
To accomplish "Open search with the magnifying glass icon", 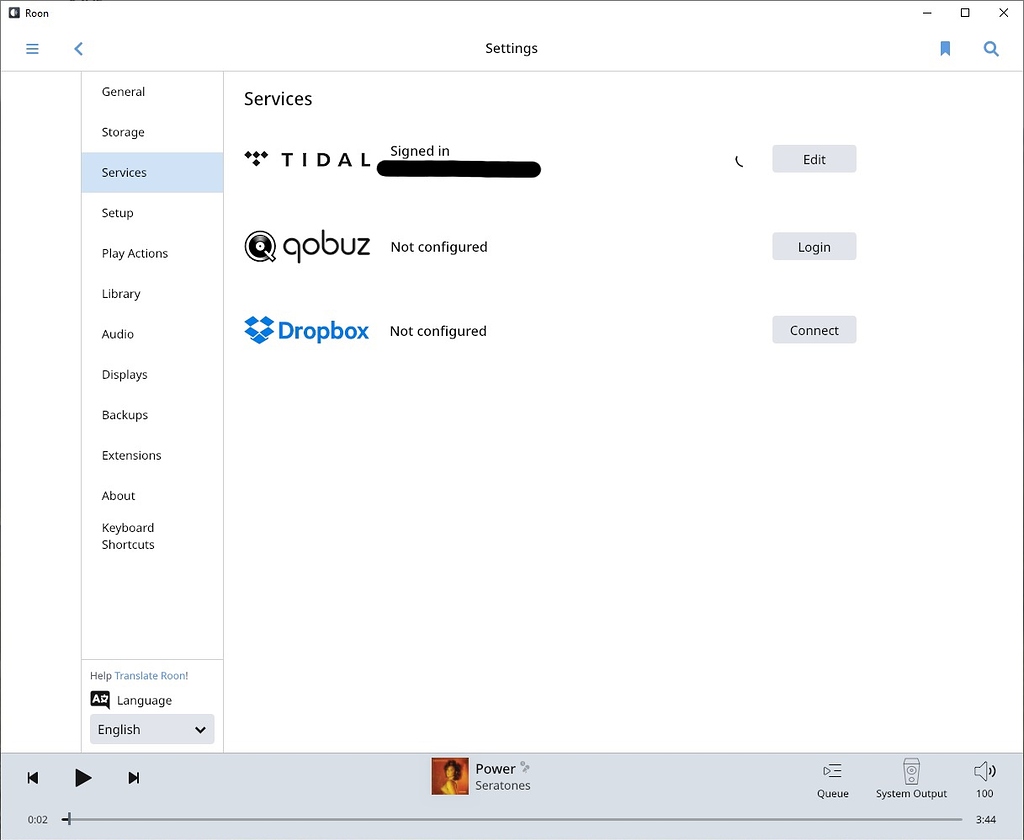I will [x=991, y=48].
